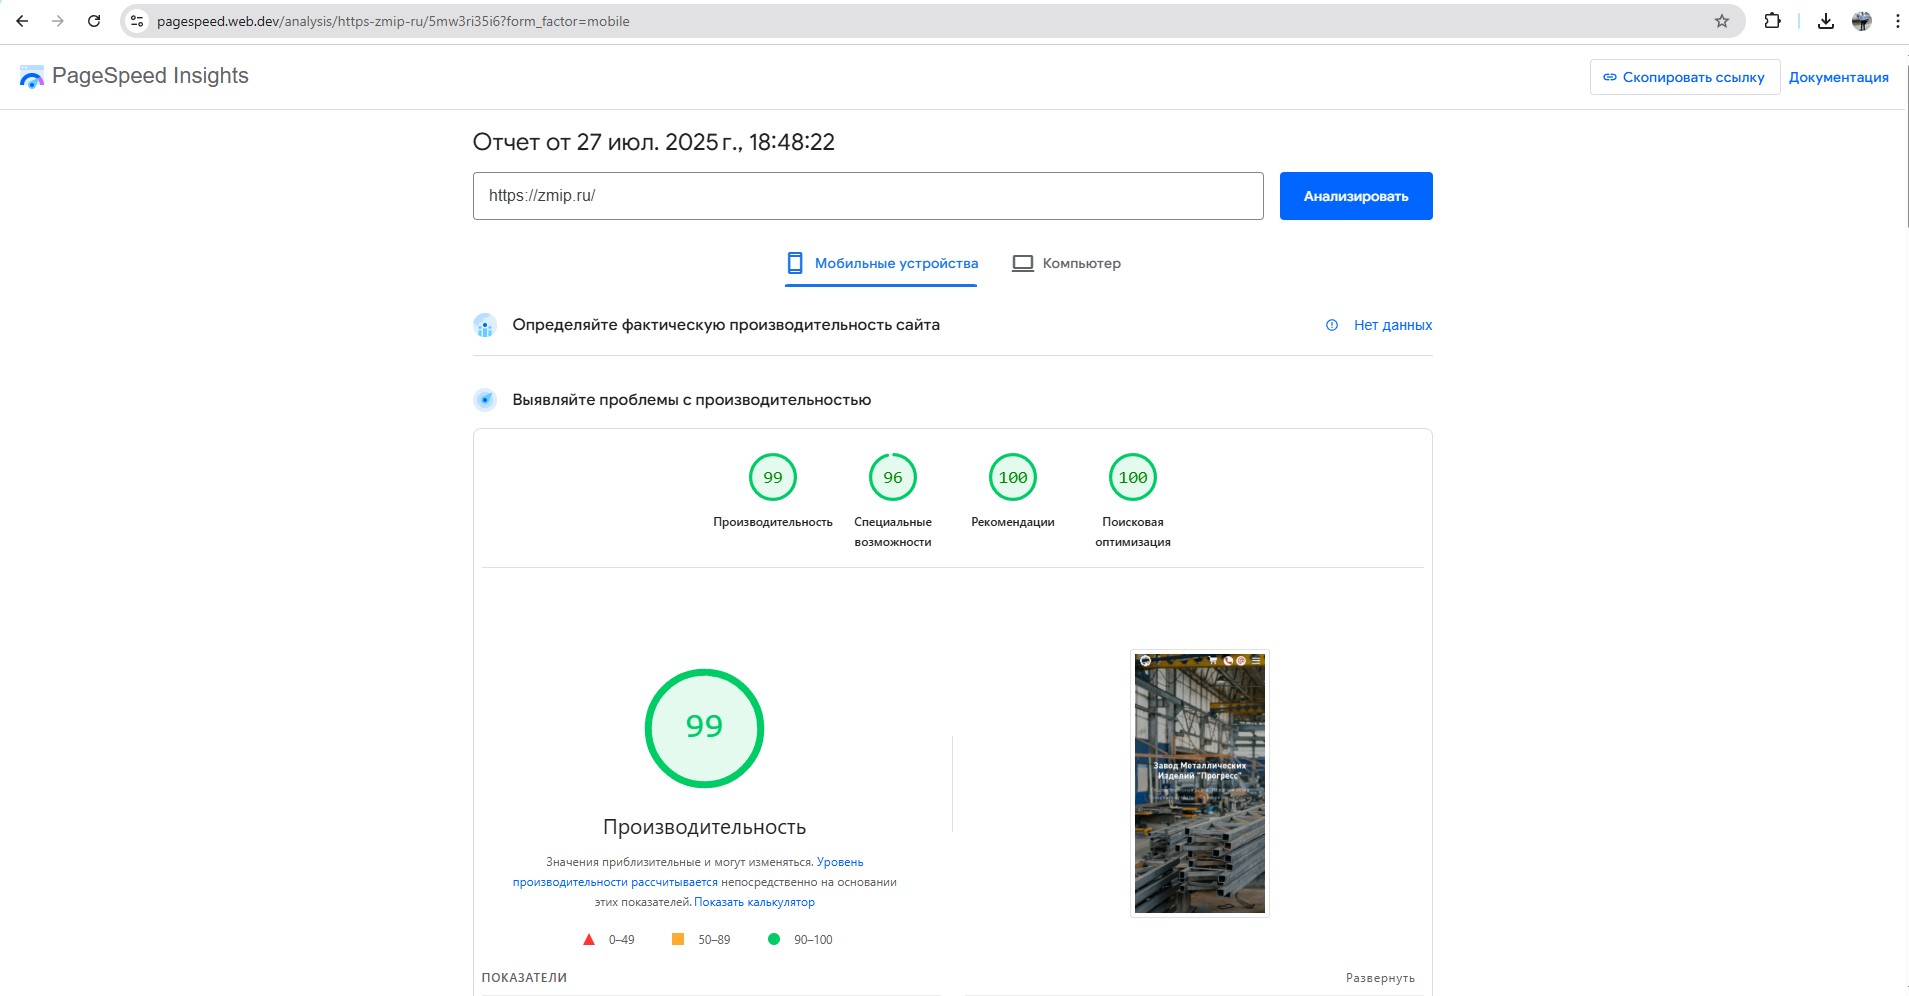Open the browser three-dot menu

click(x=1895, y=20)
